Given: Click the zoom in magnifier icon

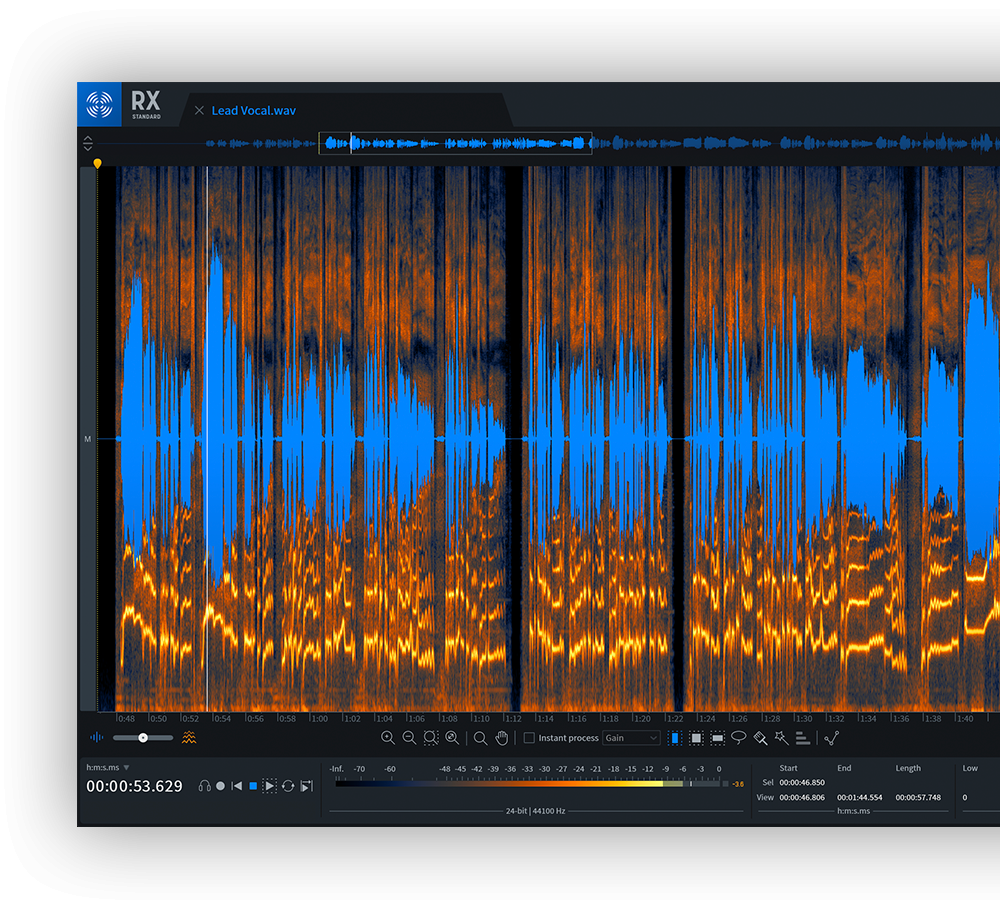Looking at the screenshot, I should 388,738.
